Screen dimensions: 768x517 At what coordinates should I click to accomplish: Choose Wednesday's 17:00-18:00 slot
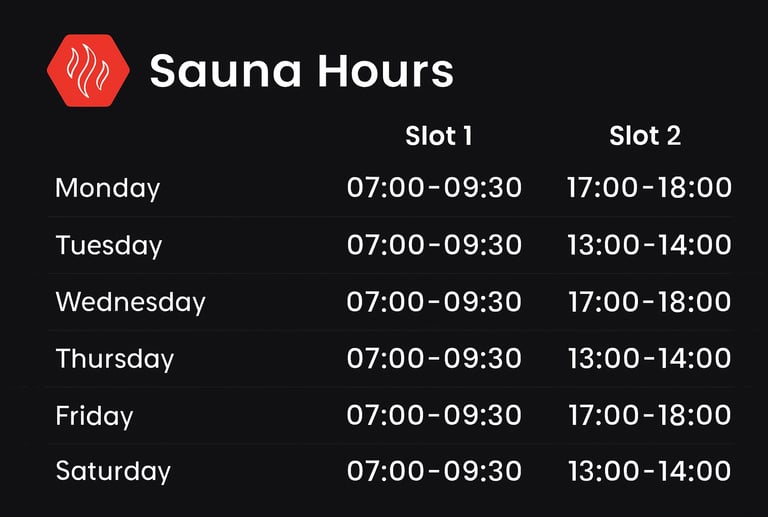(649, 302)
